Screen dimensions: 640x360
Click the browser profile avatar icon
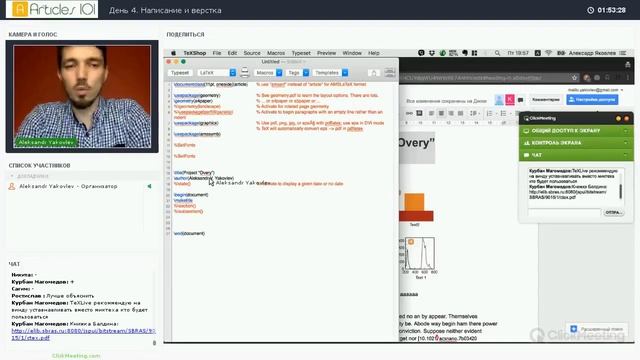click(587, 78)
